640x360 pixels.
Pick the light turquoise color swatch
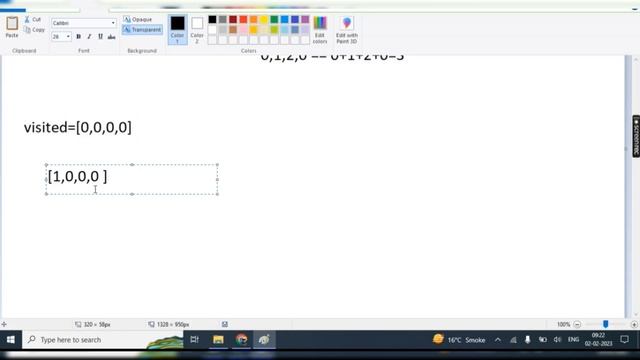pos(284,29)
